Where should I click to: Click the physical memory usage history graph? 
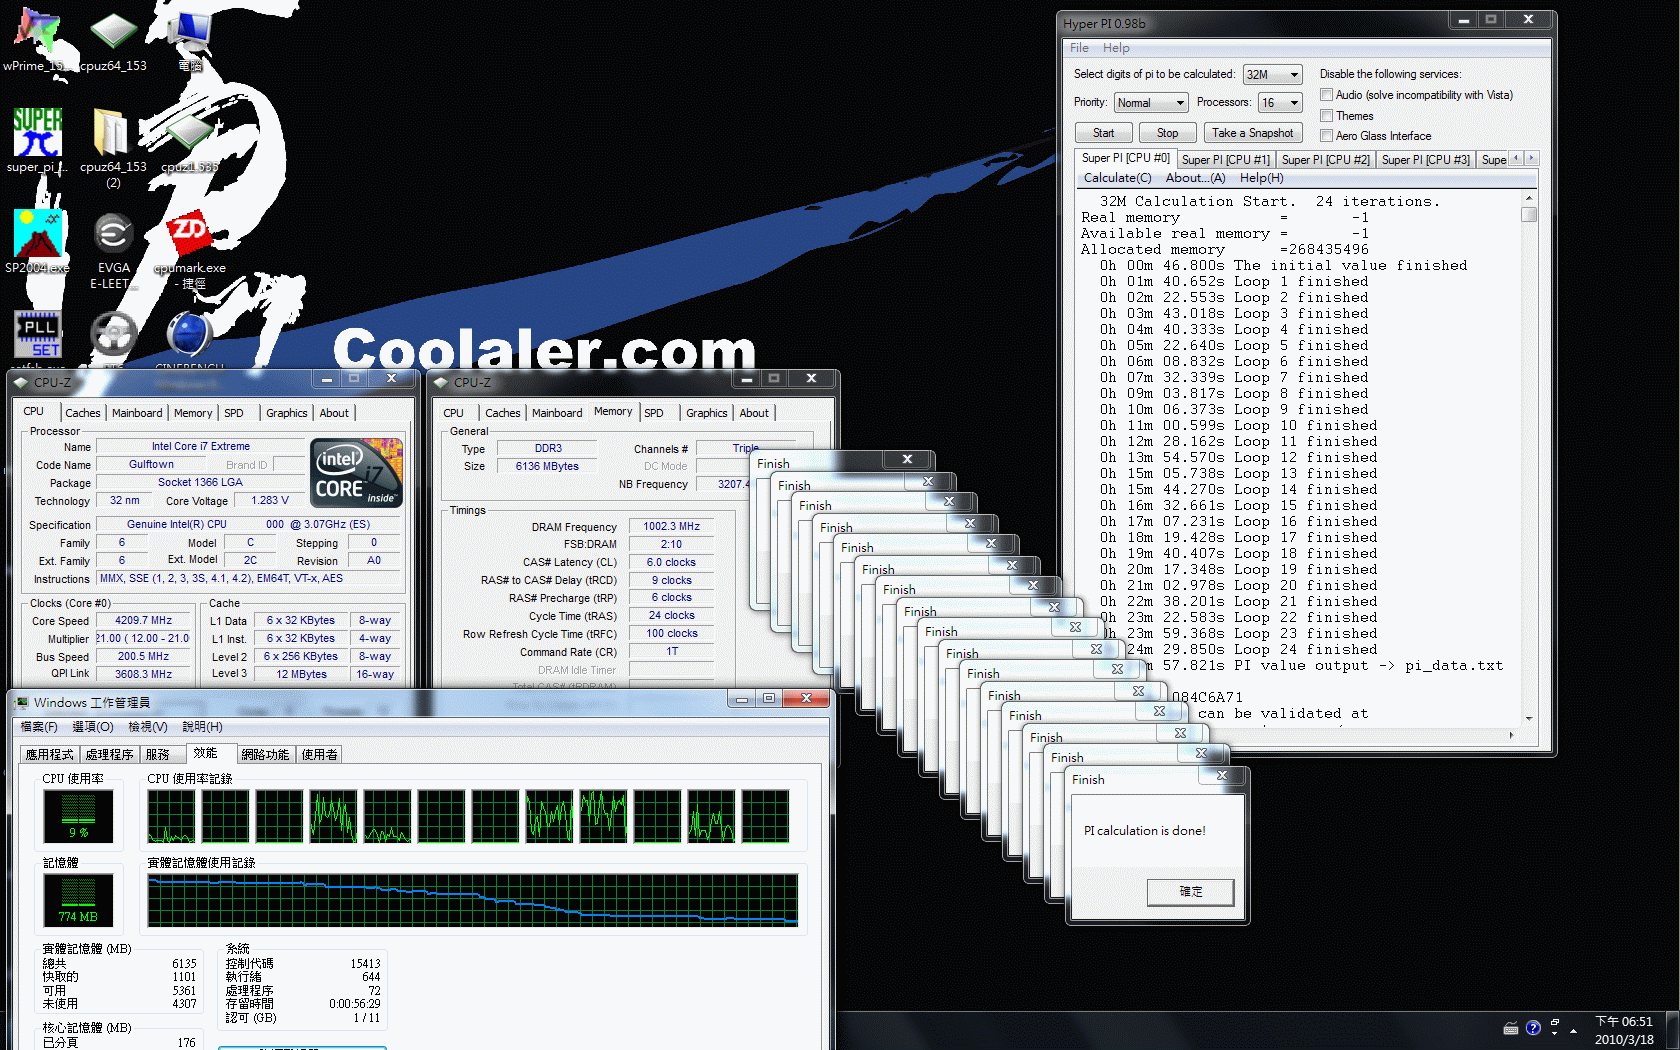(473, 900)
